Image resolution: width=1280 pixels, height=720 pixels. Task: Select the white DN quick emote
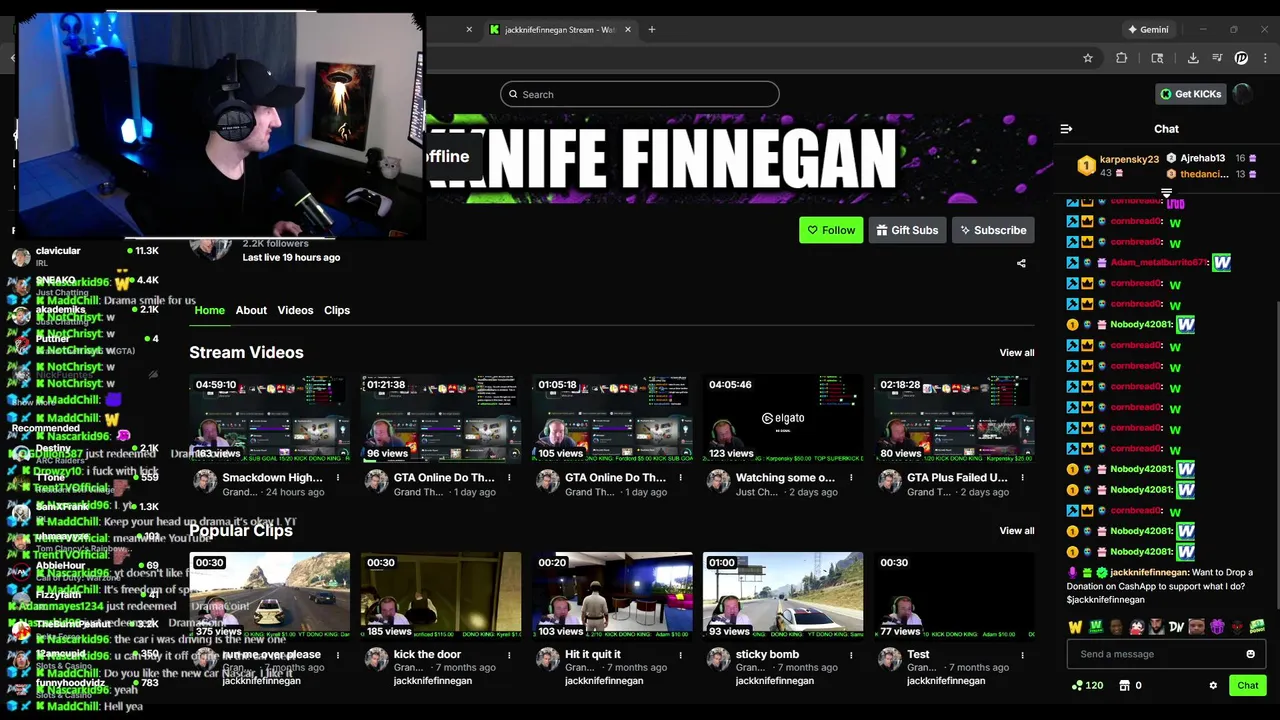coord(1176,627)
